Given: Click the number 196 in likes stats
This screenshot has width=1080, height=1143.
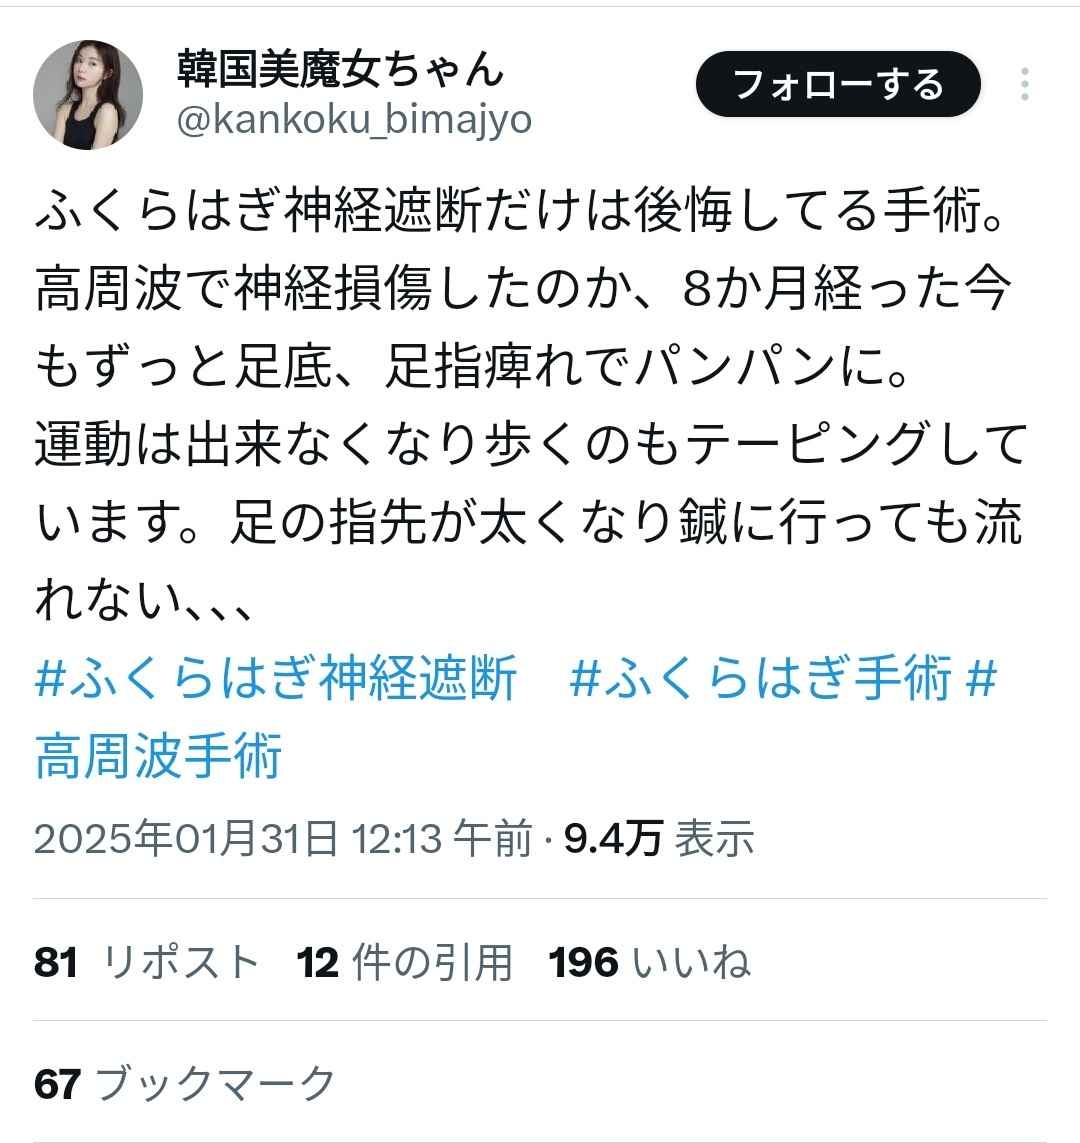Looking at the screenshot, I should [x=584, y=962].
